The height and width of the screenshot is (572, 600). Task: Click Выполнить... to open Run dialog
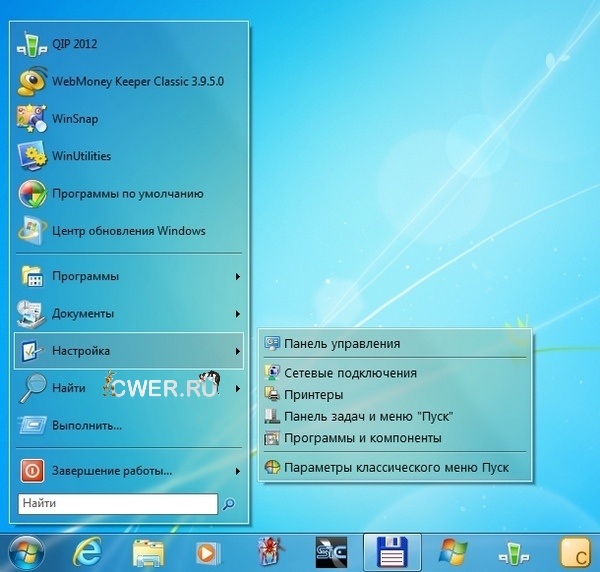(x=86, y=425)
